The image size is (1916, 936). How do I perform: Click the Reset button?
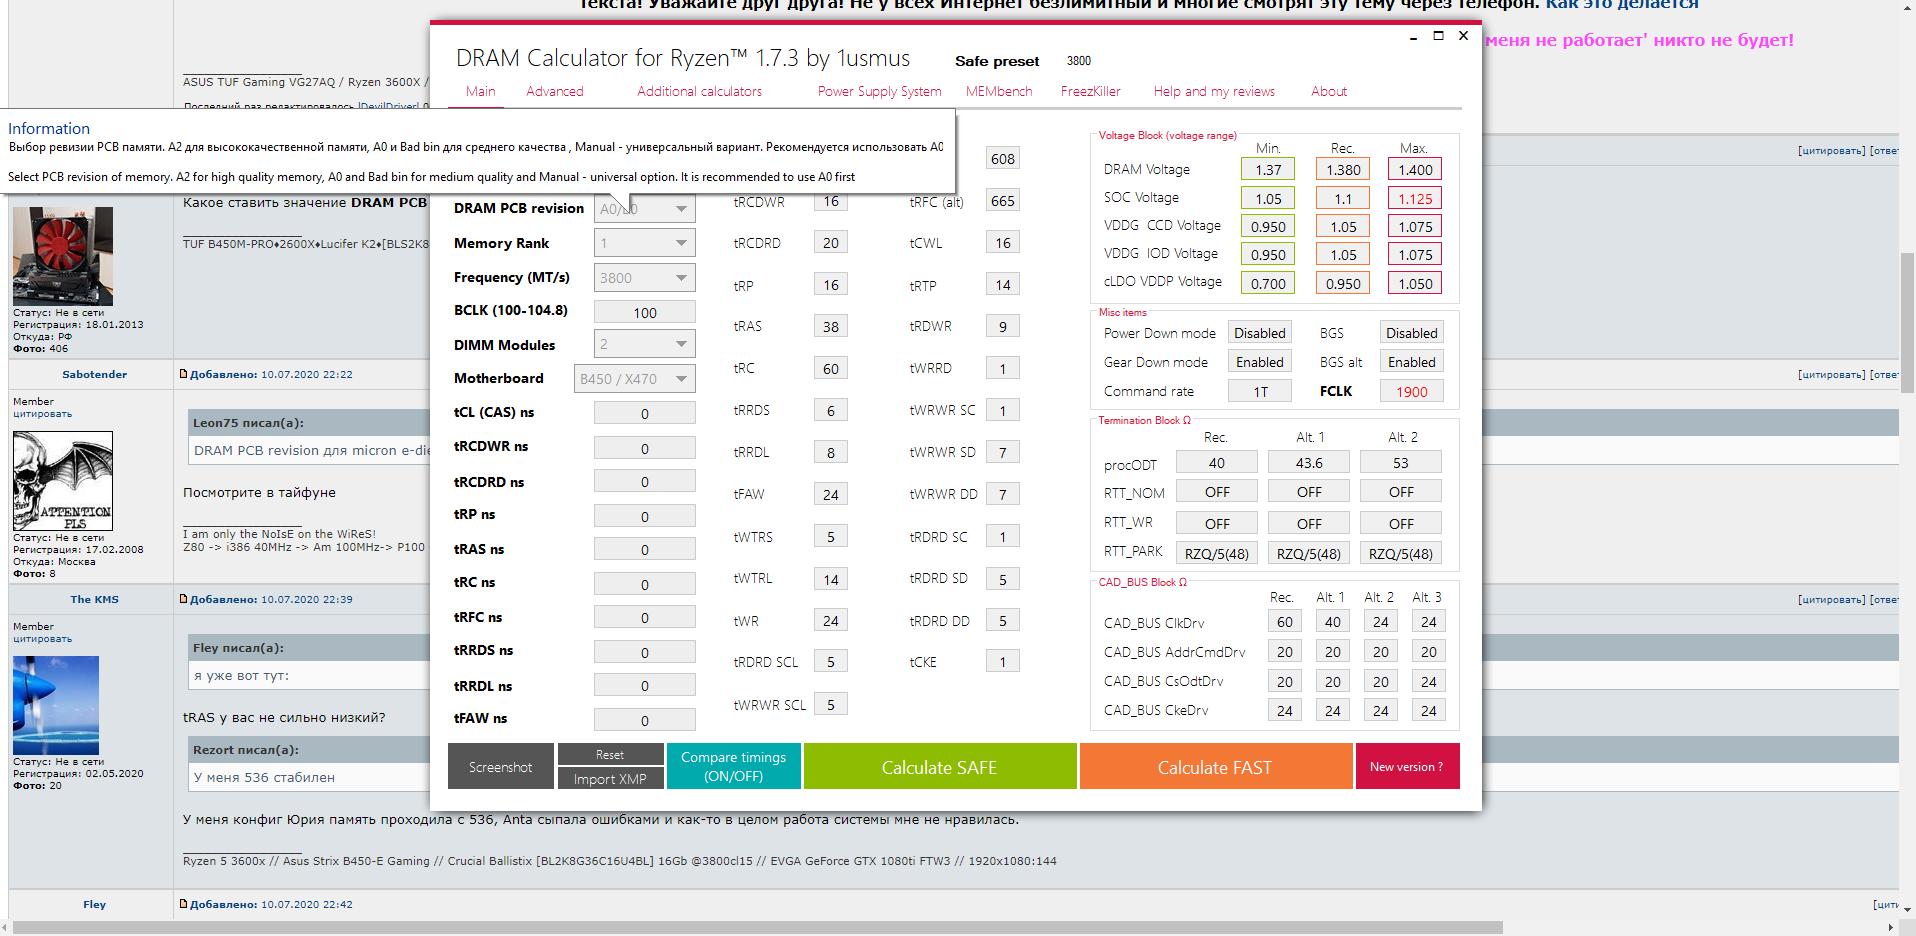click(610, 755)
